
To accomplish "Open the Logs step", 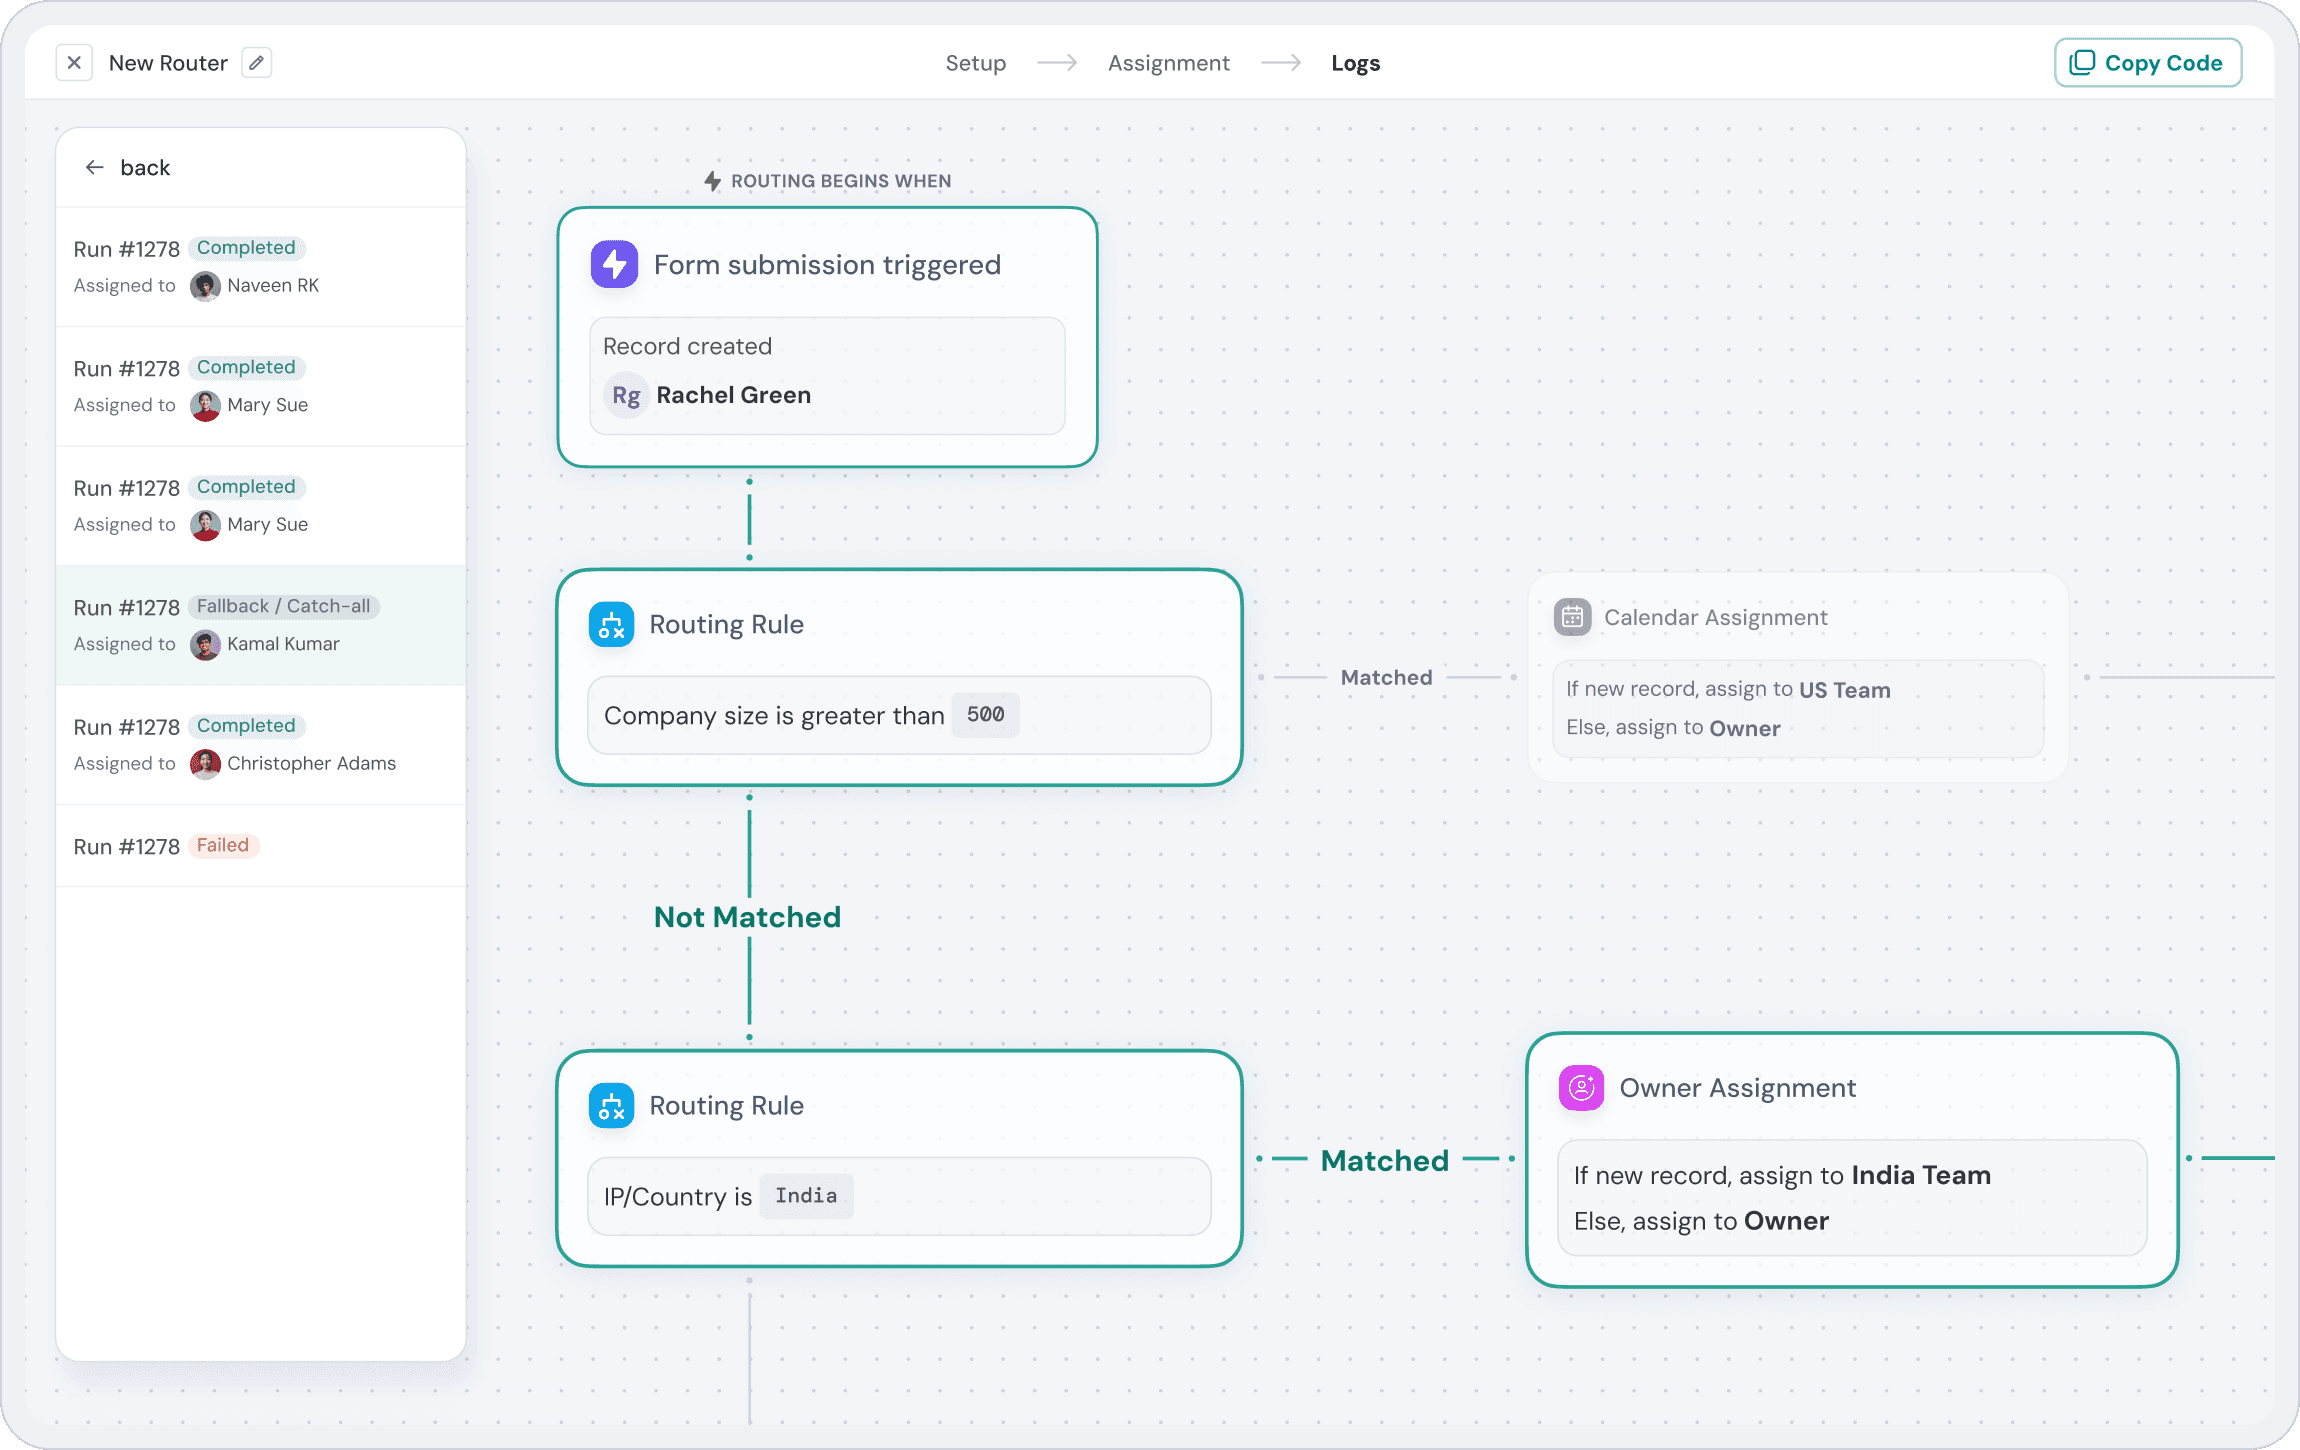I will (x=1355, y=63).
